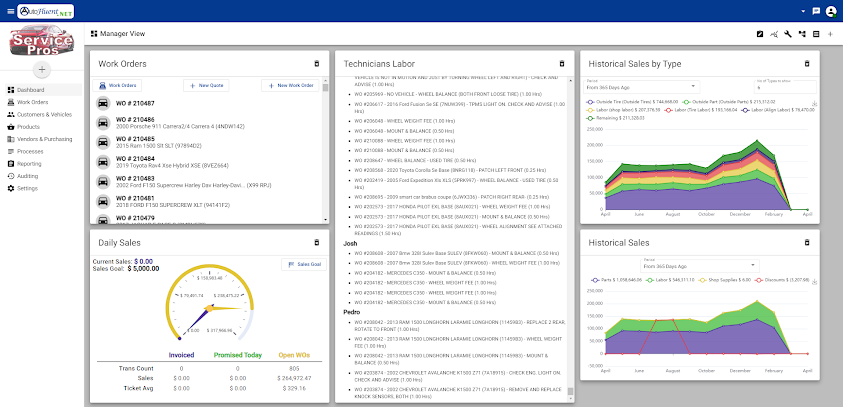Download the Historical Sales by Type chart
The height and width of the screenshot is (407, 843).
(815, 104)
